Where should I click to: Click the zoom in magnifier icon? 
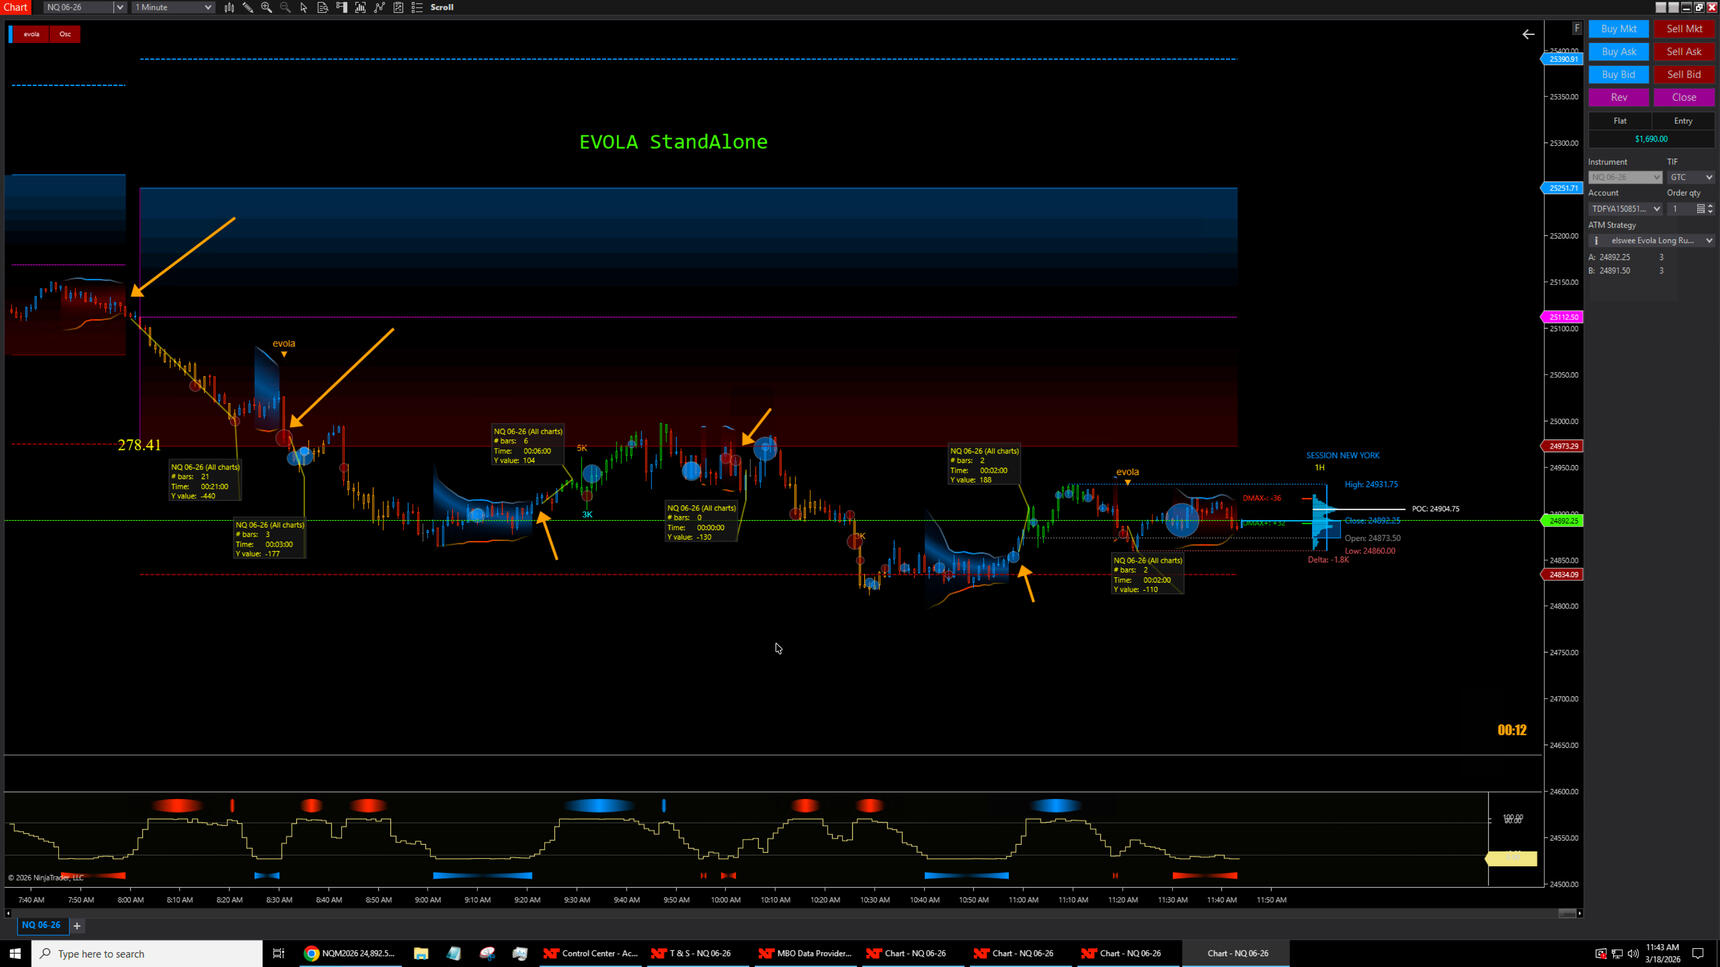267,7
